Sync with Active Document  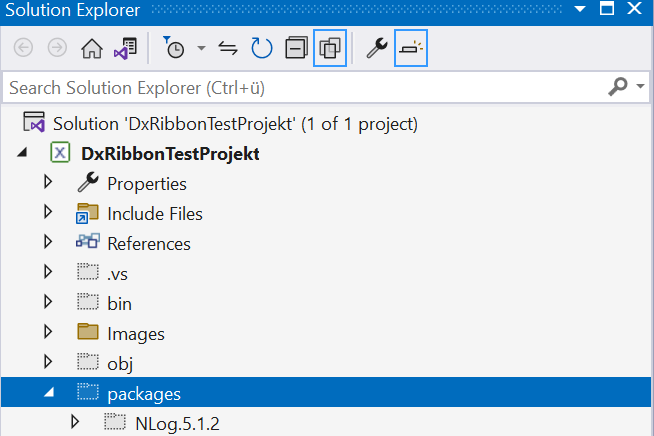[x=228, y=48]
